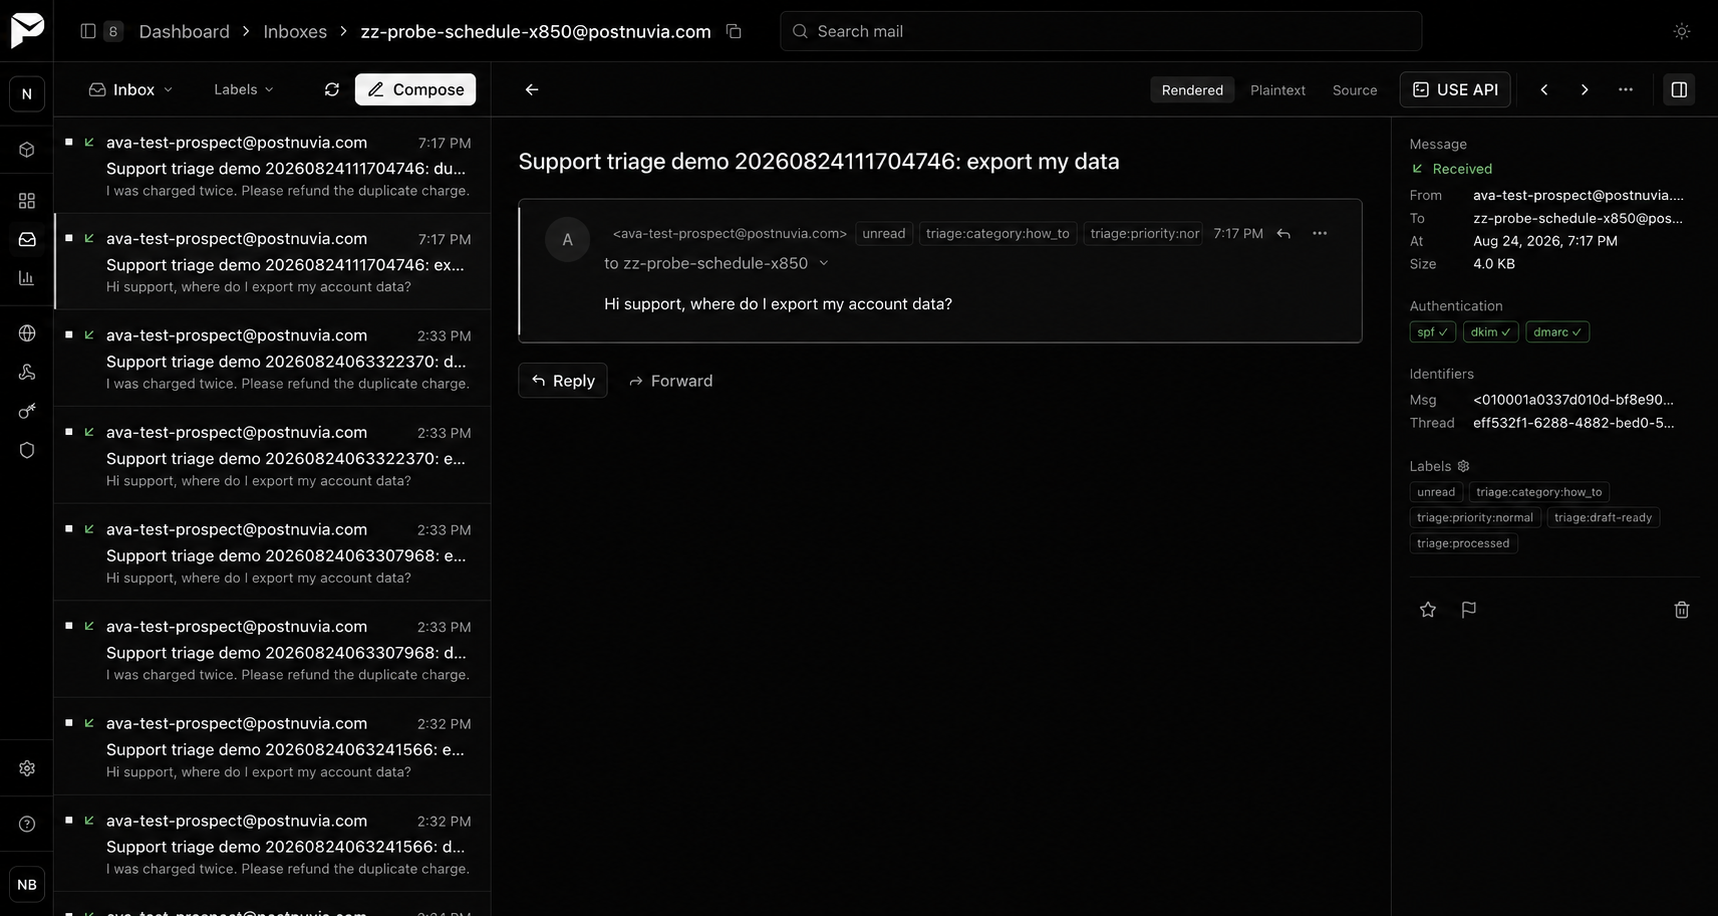Toggle the left sidebar collapse icon
This screenshot has width=1718, height=916.
pyautogui.click(x=88, y=31)
